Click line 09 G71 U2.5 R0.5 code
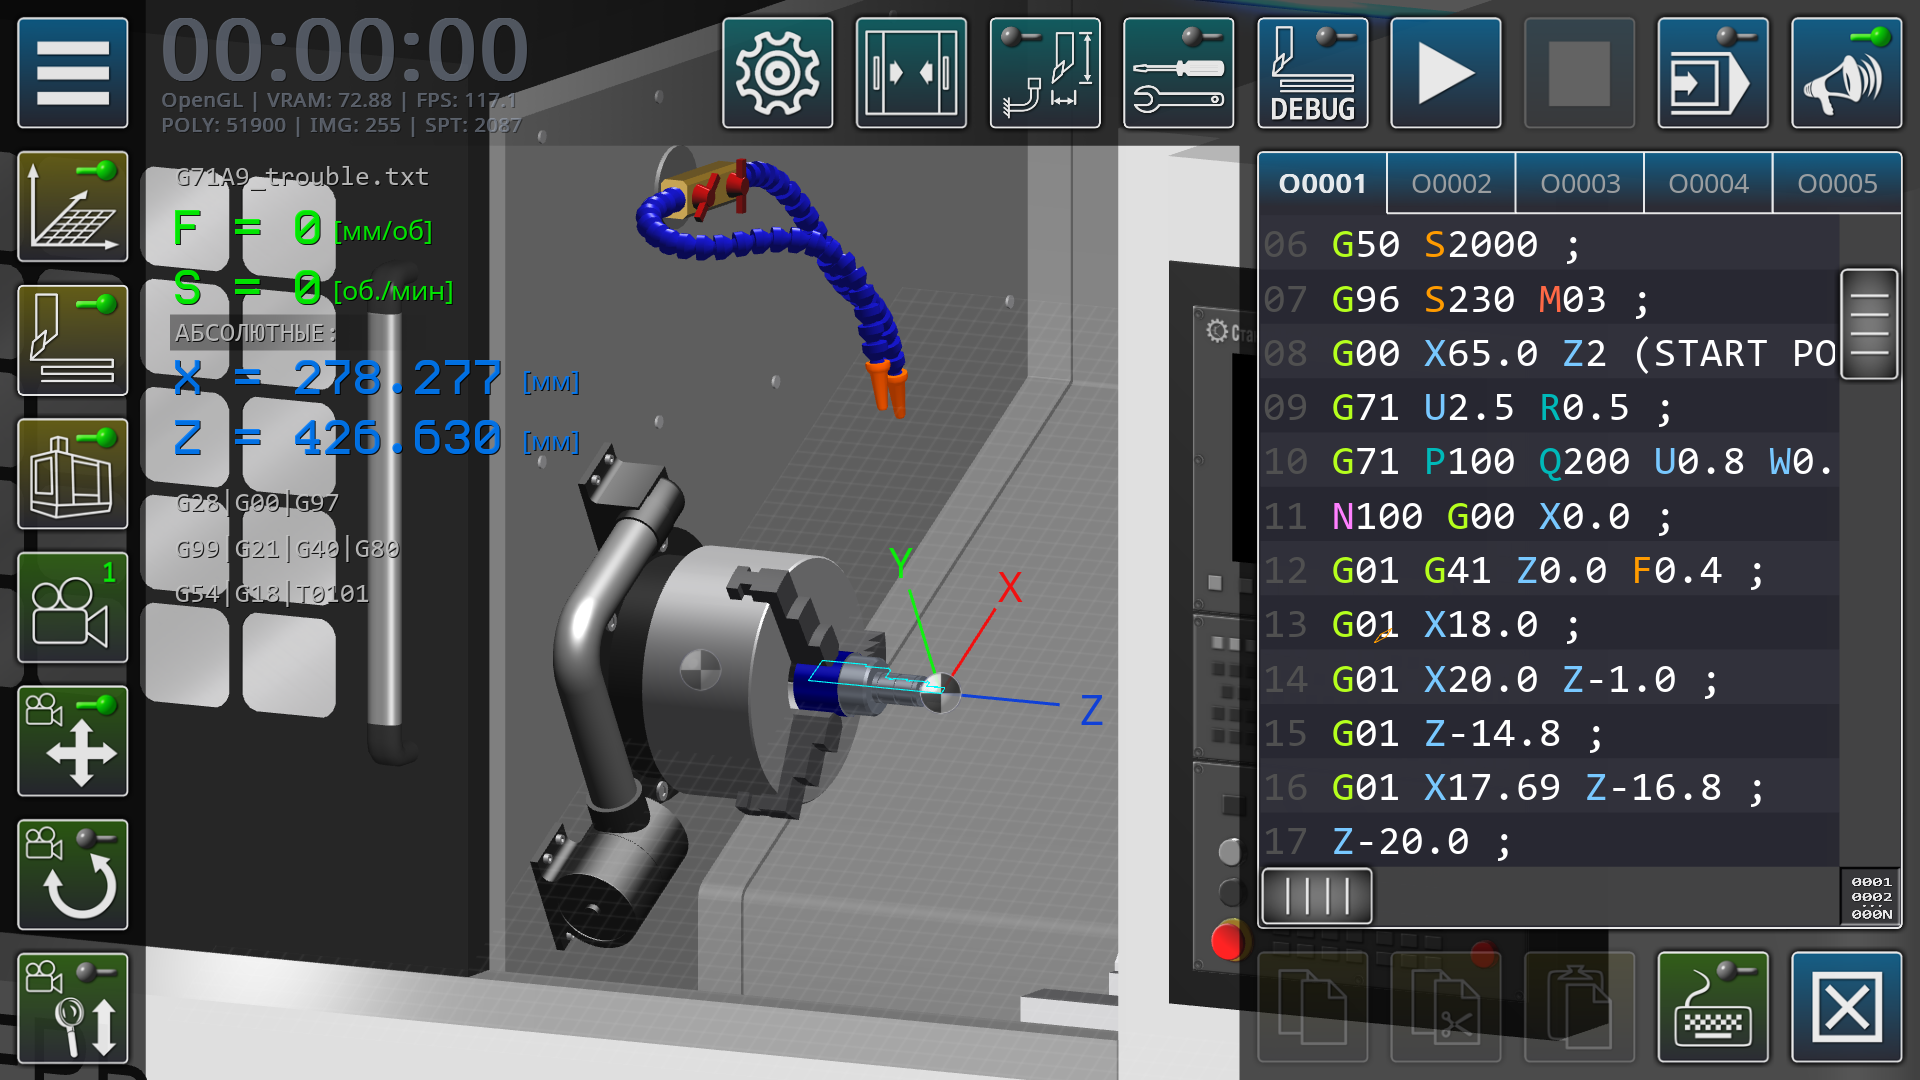Image resolution: width=1920 pixels, height=1080 pixels. pyautogui.click(x=1500, y=408)
